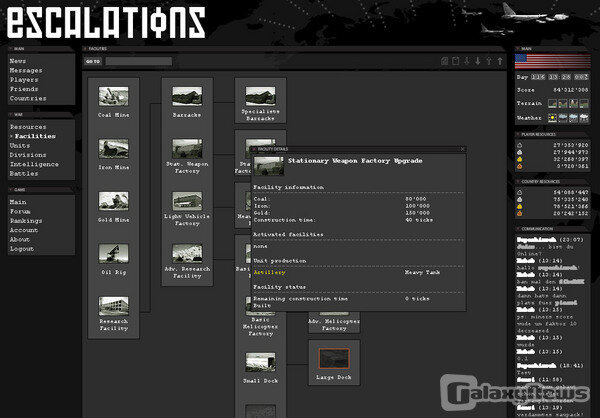Select the Specialists Barracks facility image

(x=260, y=96)
